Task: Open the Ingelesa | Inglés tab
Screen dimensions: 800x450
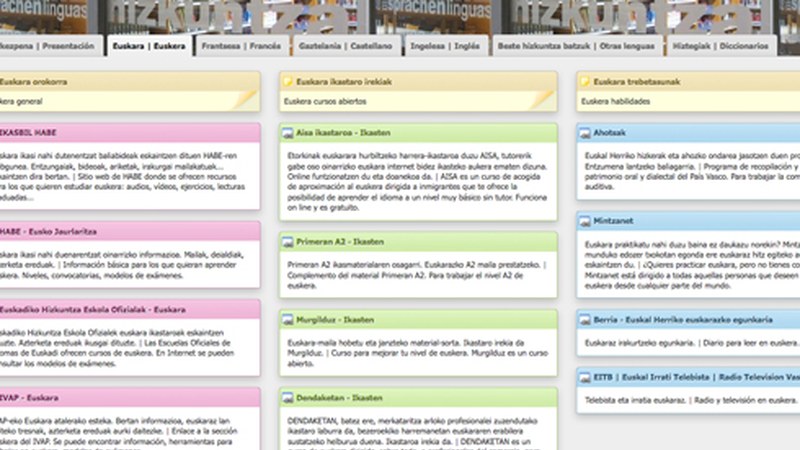Action: pos(445,46)
